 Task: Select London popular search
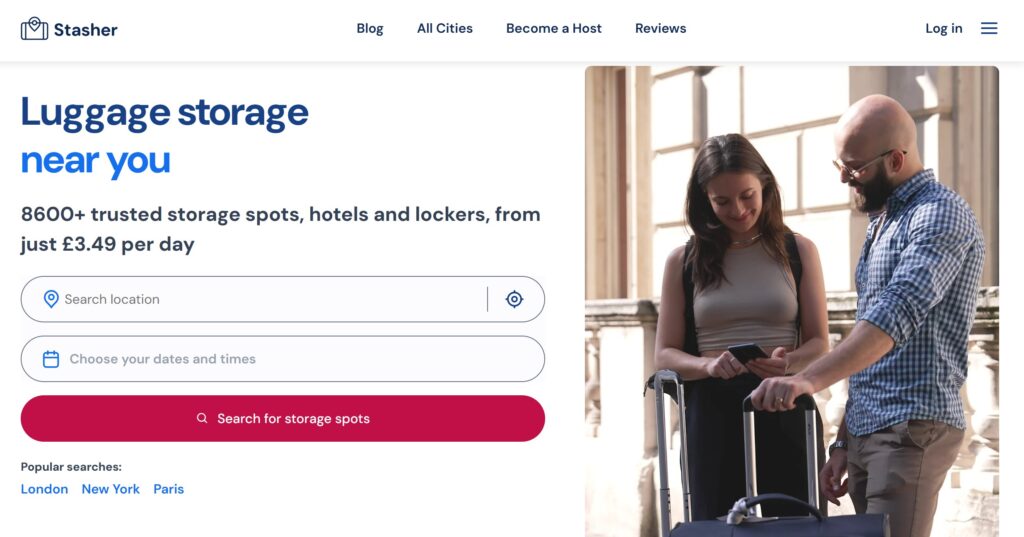[44, 489]
